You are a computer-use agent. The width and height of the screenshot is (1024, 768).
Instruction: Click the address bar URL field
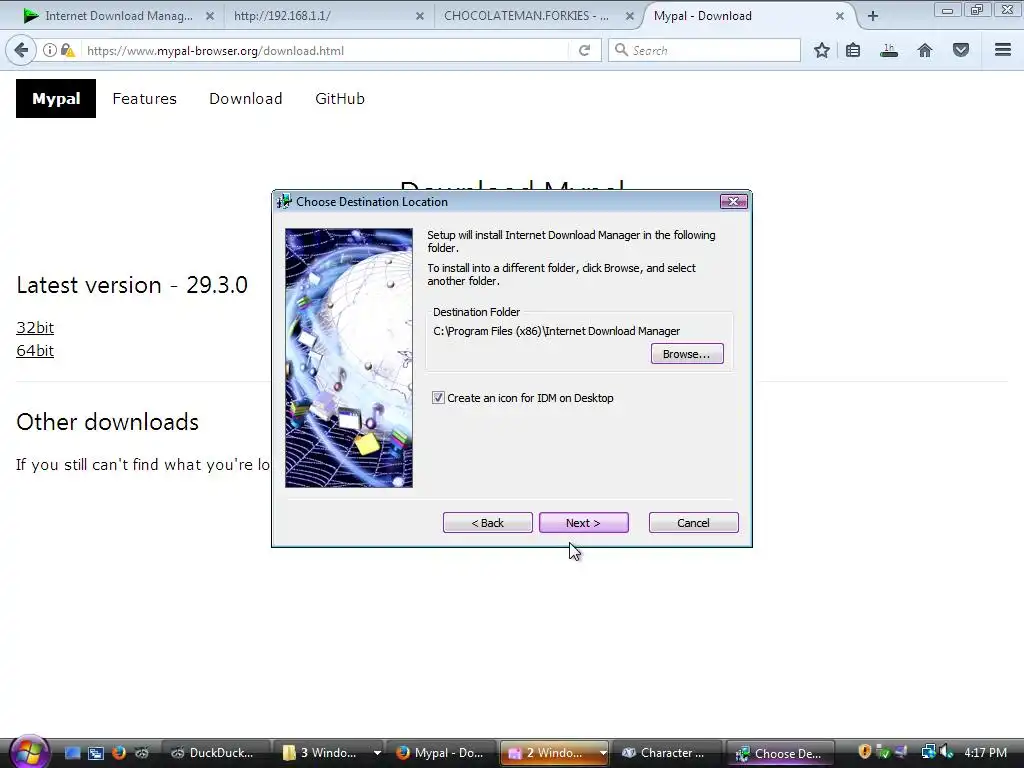tap(323, 50)
